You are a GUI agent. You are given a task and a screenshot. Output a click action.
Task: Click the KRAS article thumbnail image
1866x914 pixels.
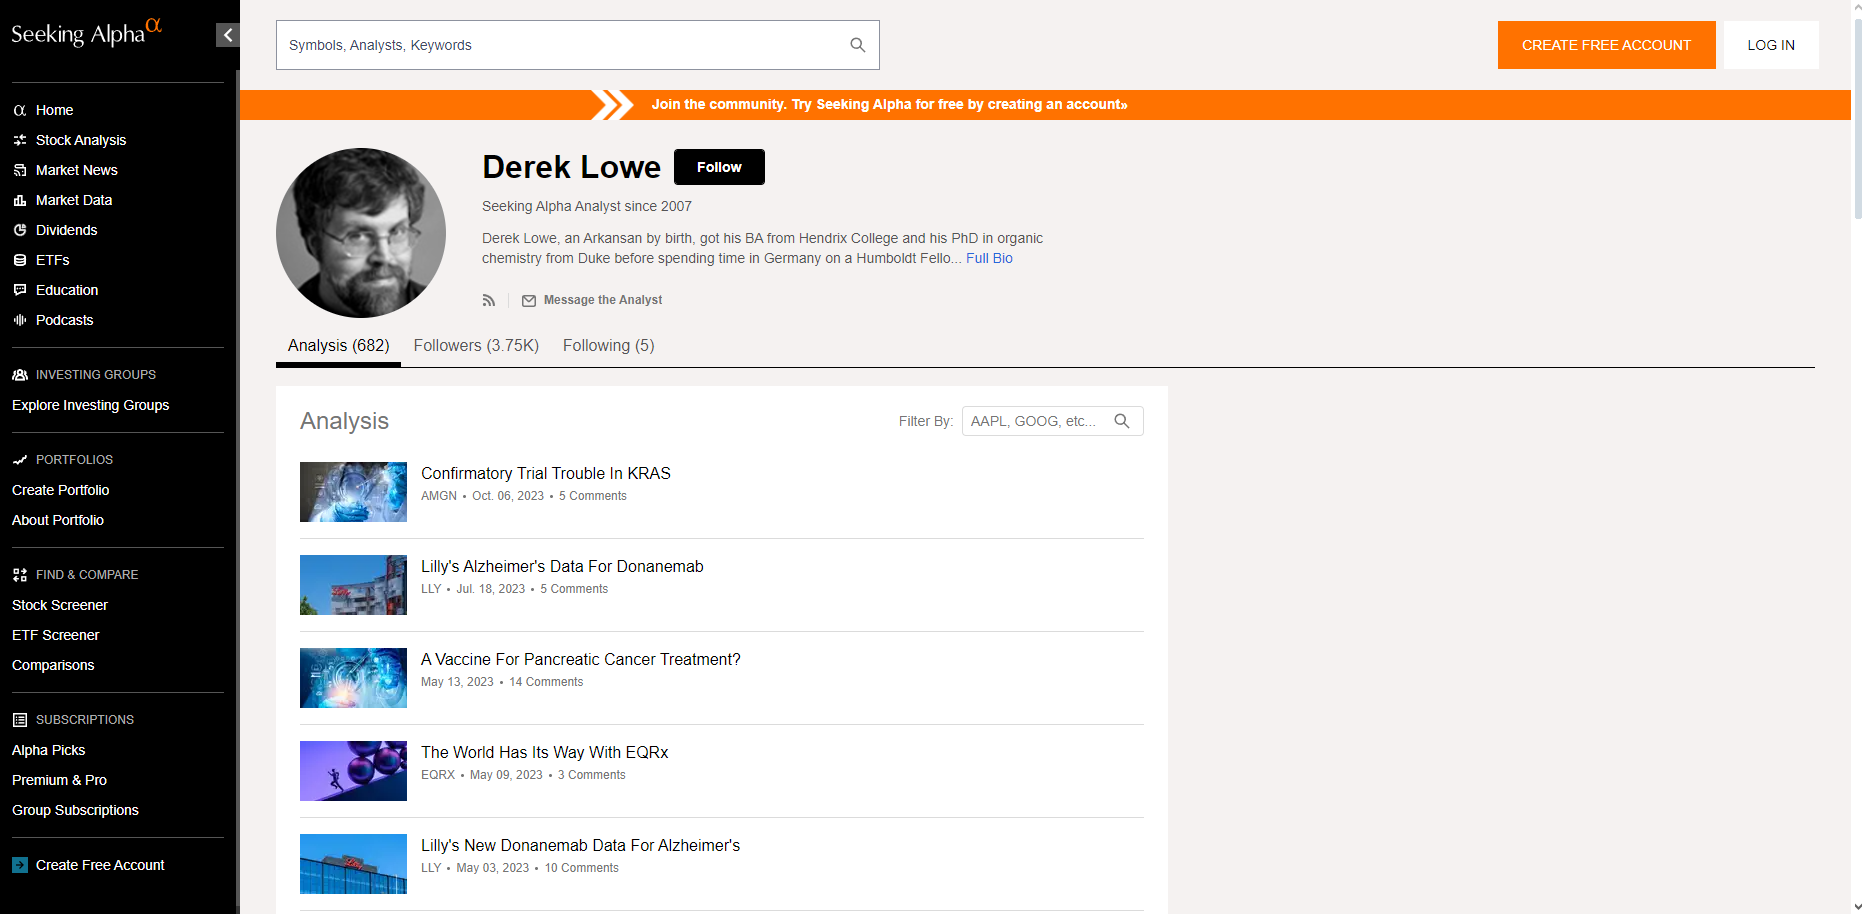point(353,492)
